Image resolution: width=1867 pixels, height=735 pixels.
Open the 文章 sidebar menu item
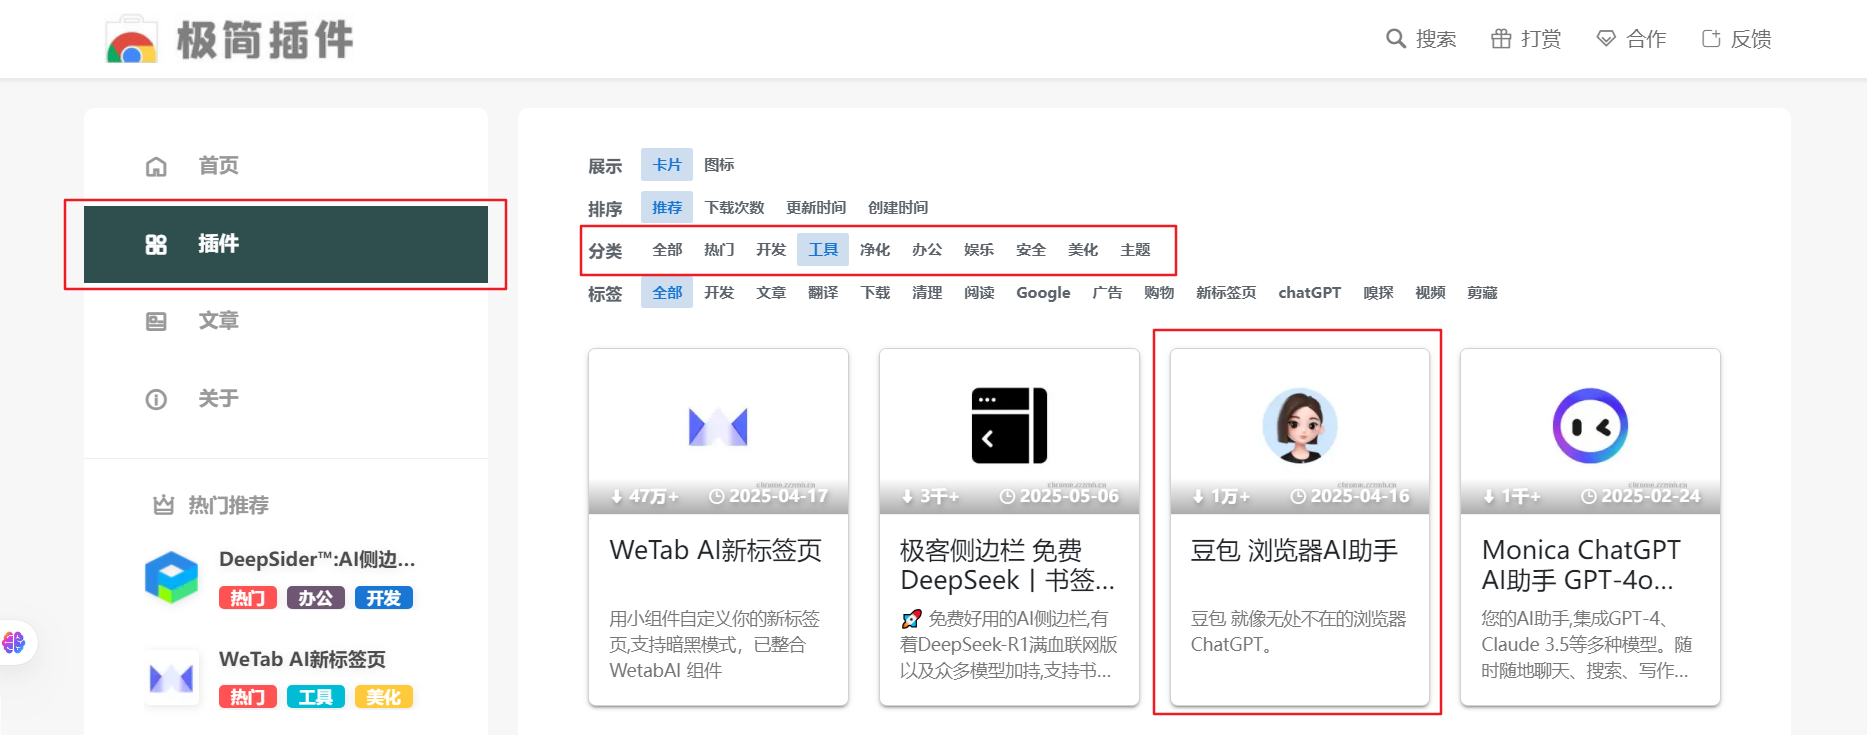pos(286,321)
